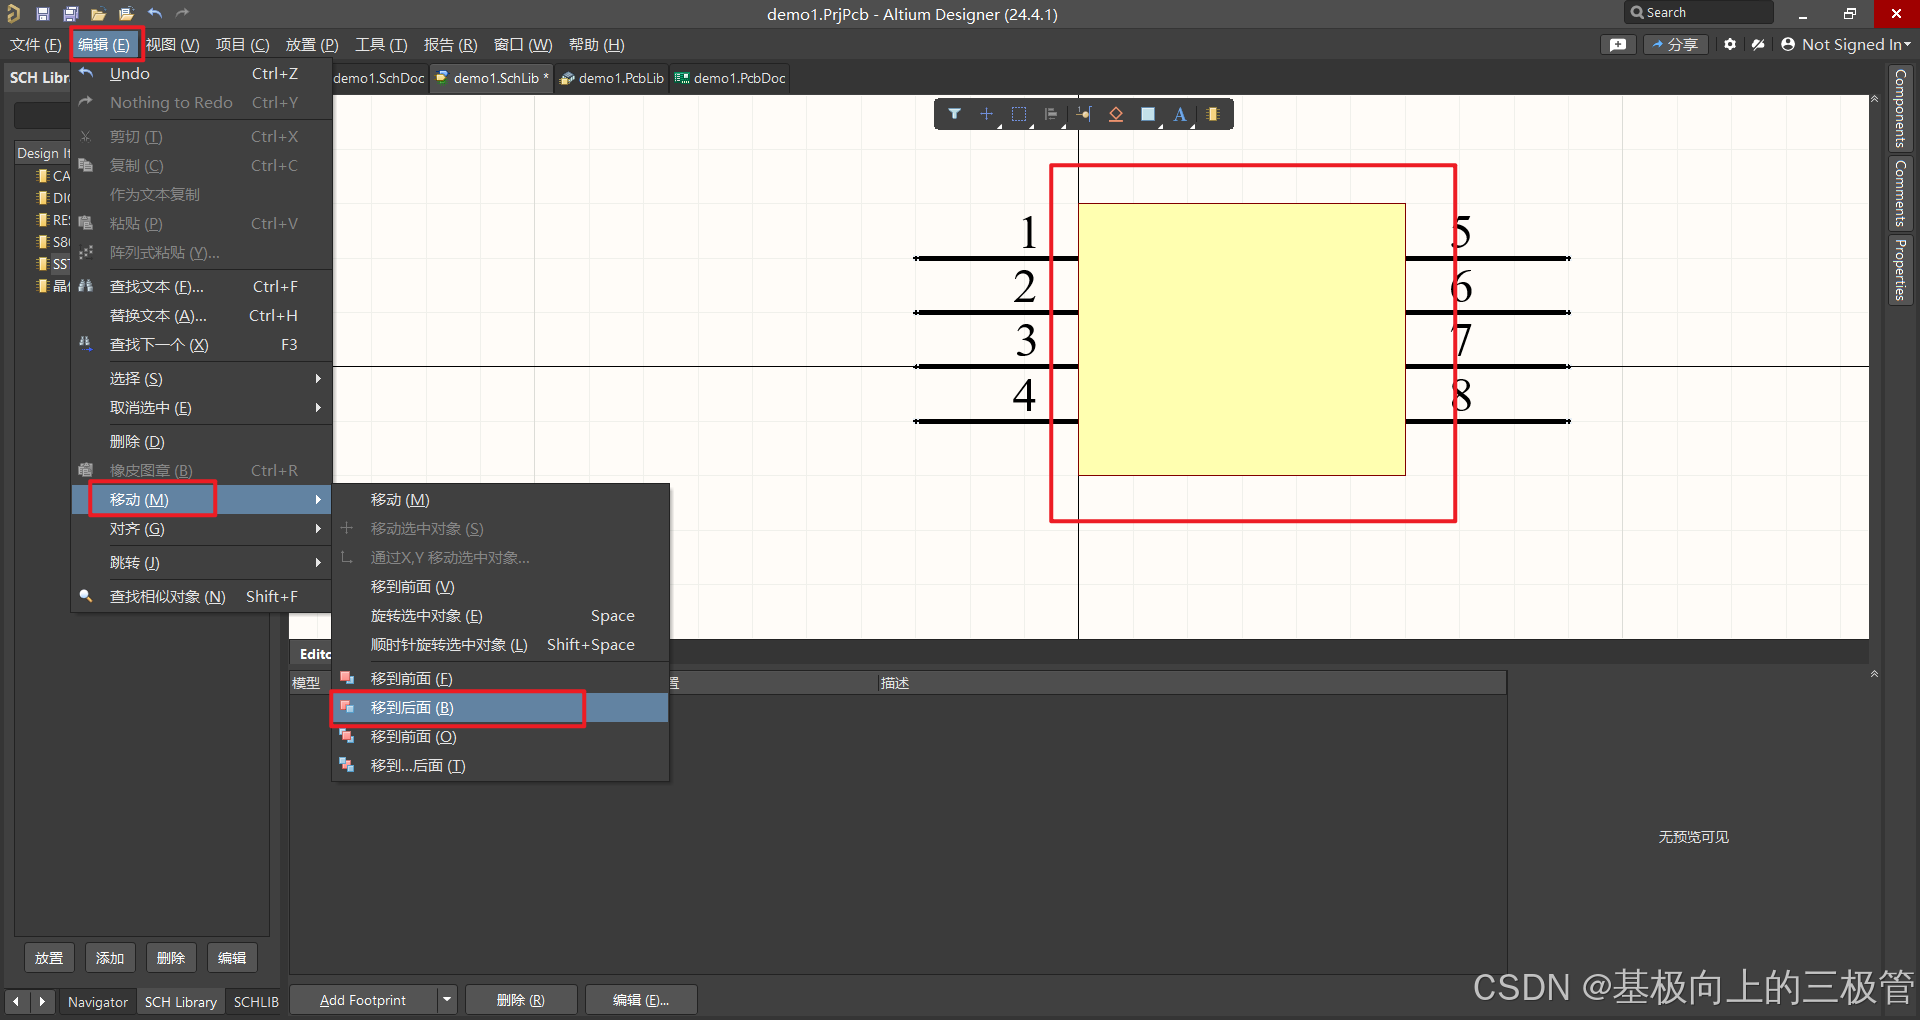
Task: Choose 删除 (D) menu entry
Action: 202,442
